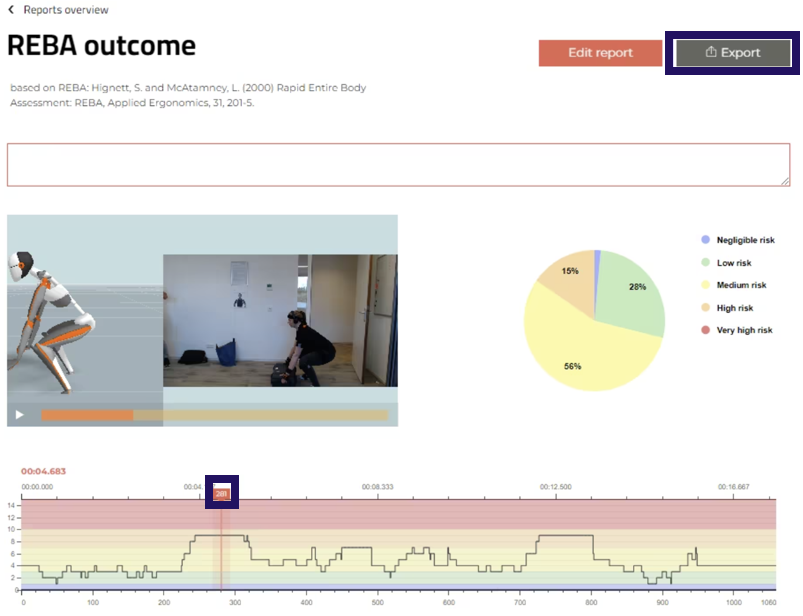Click the orange video progress bar
This screenshot has width=803, height=616.
tap(87, 415)
